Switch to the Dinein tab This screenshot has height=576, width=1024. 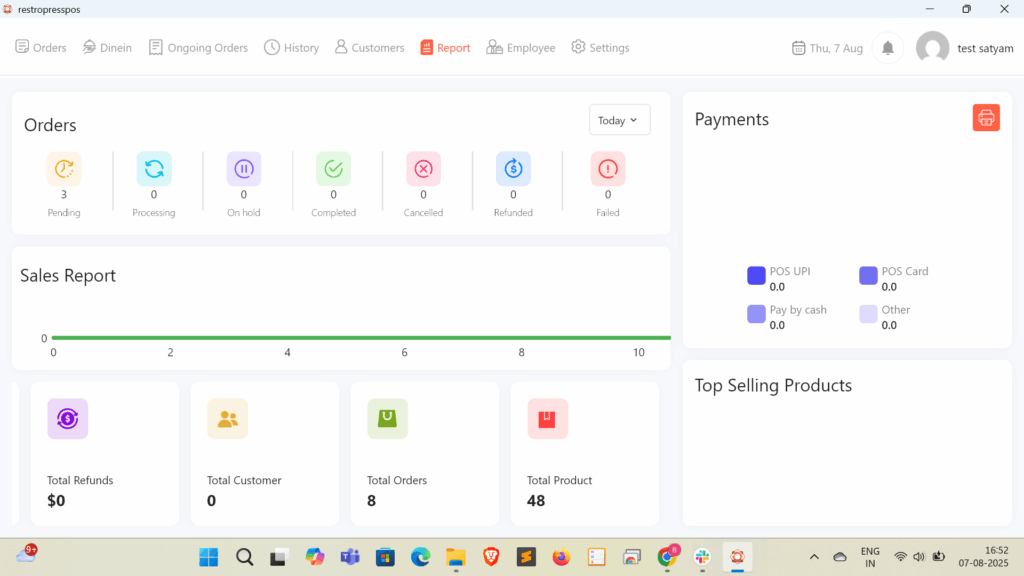pyautogui.click(x=107, y=48)
